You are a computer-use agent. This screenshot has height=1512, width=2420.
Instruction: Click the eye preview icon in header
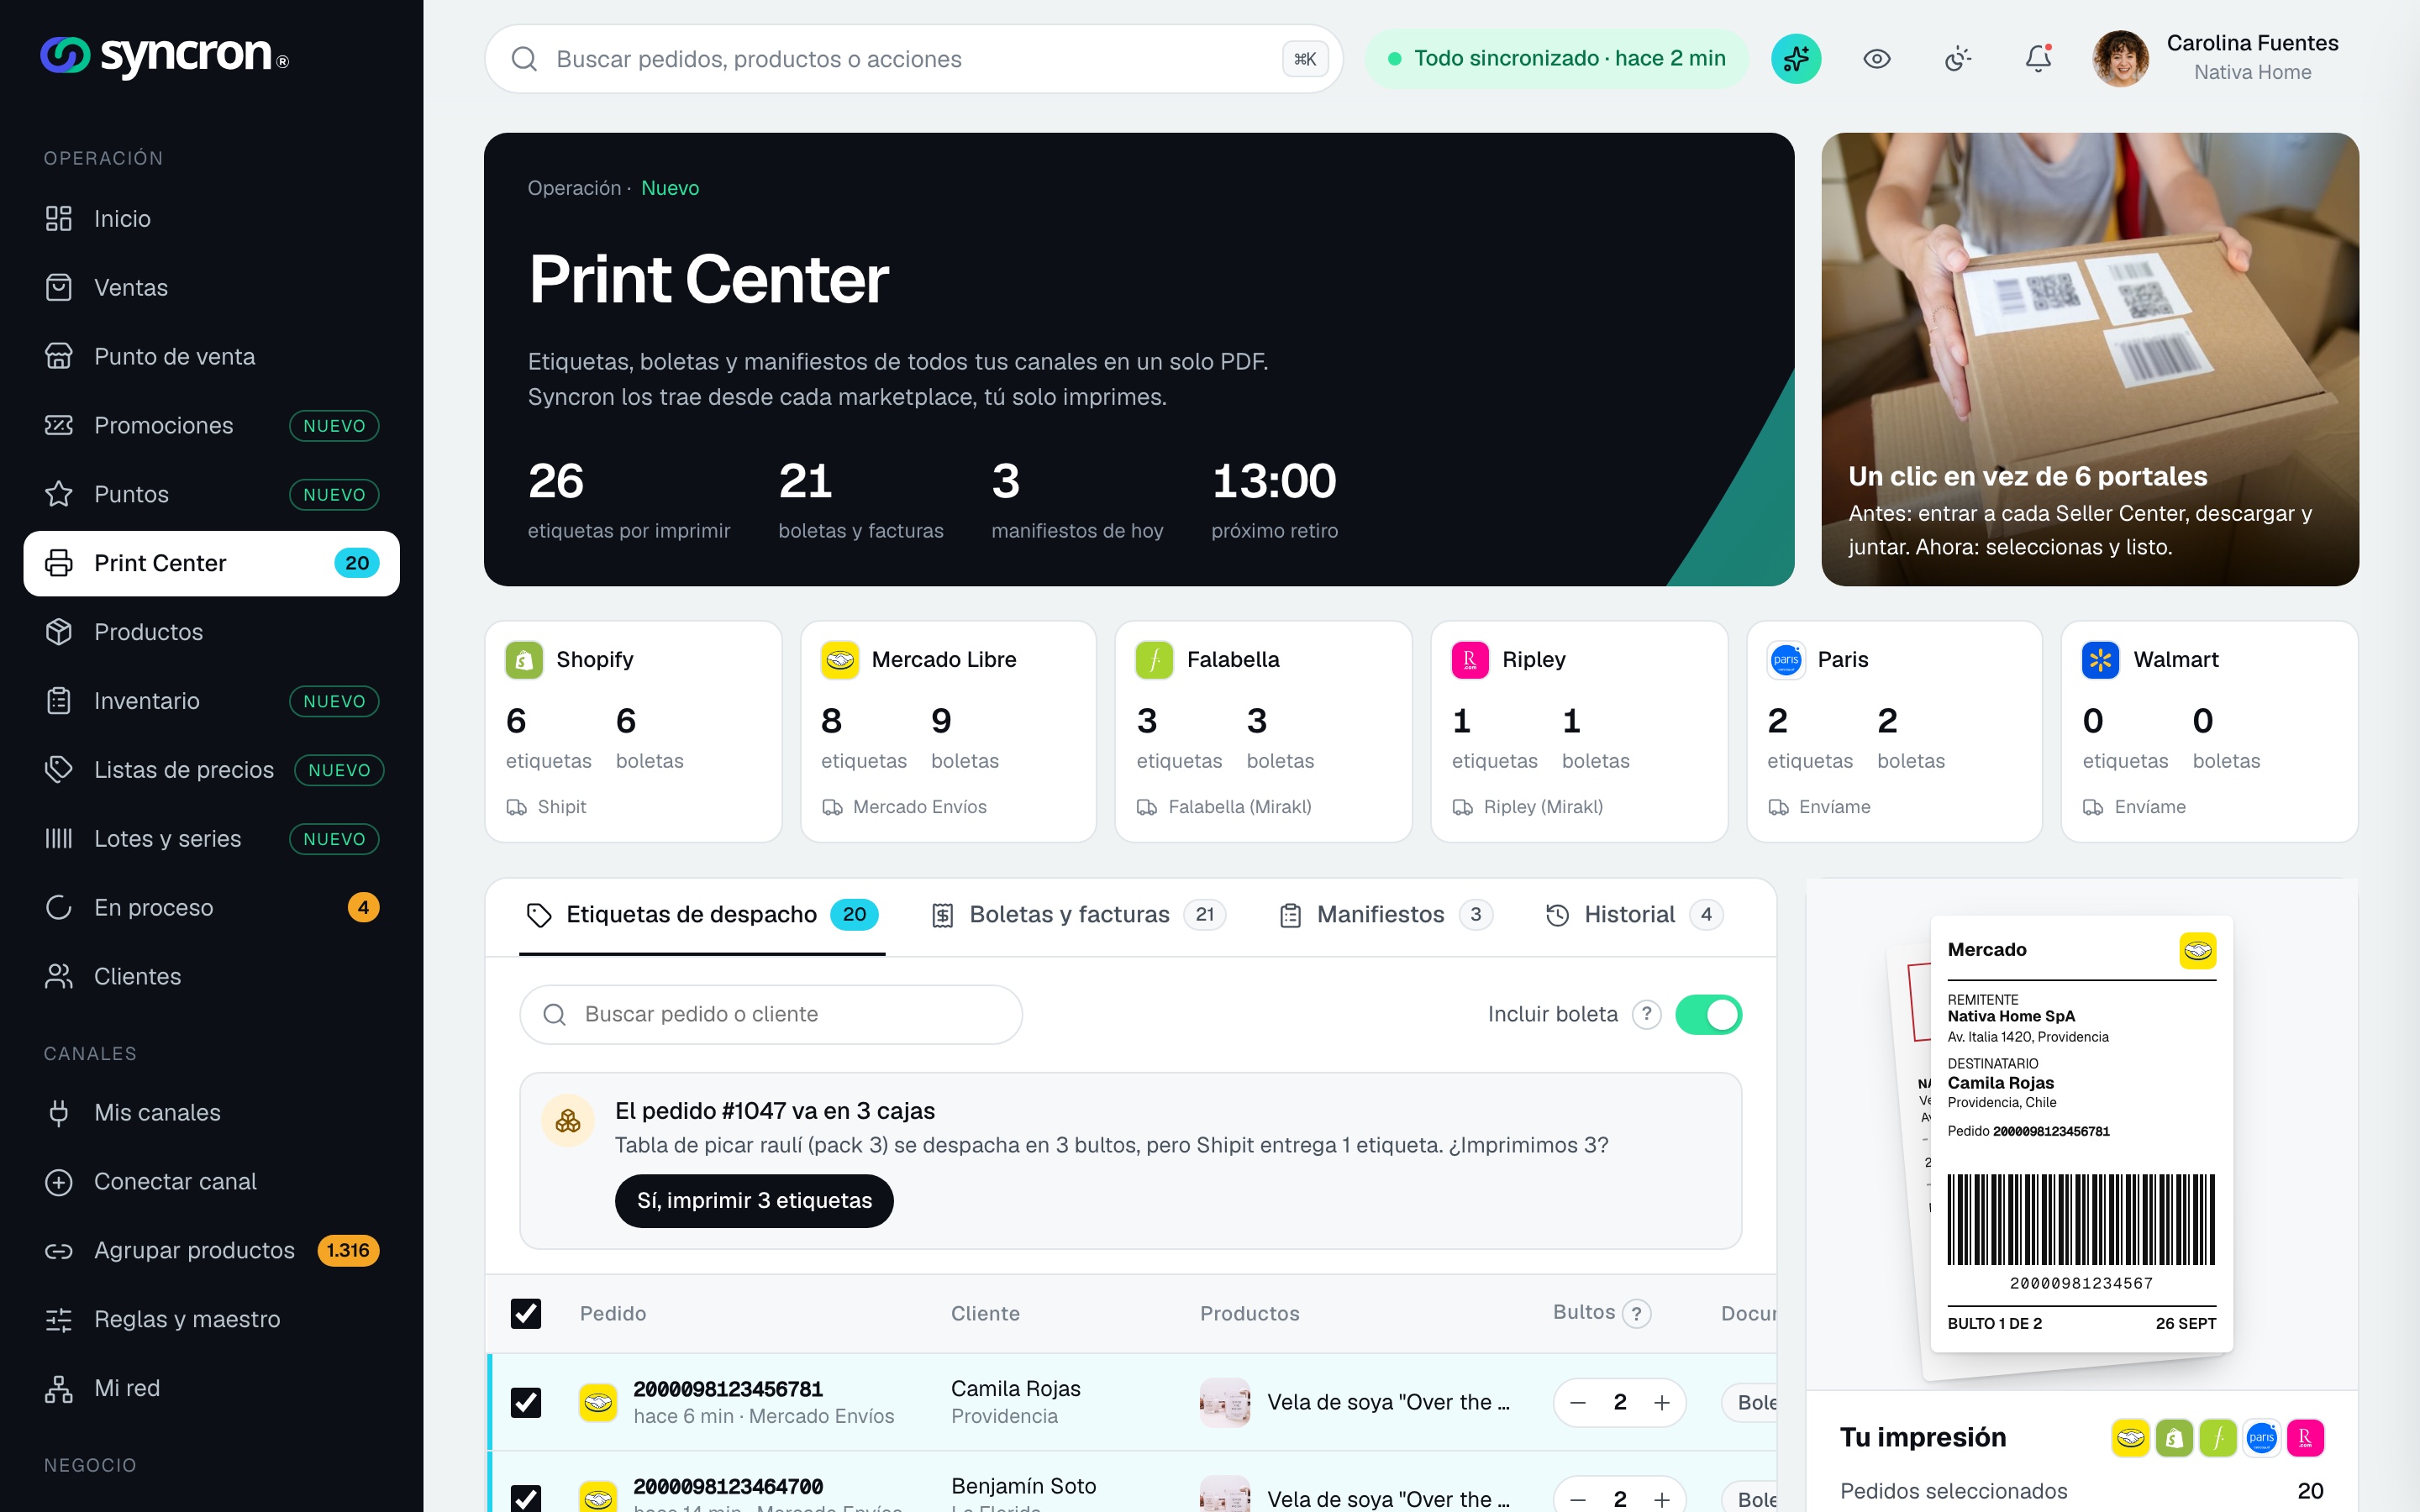coord(1877,59)
